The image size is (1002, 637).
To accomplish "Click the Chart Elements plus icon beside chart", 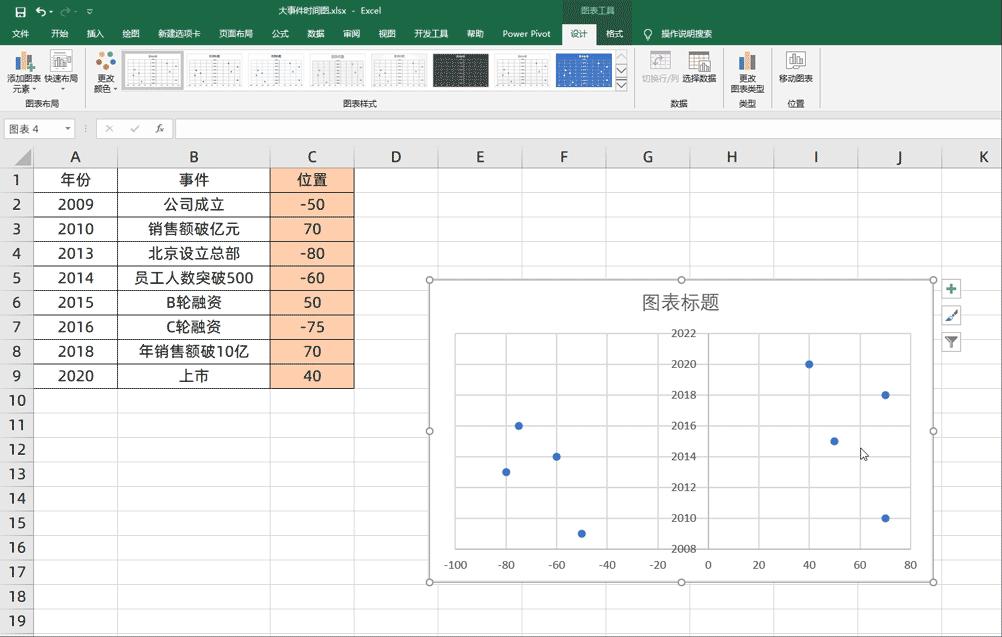I will pos(951,287).
